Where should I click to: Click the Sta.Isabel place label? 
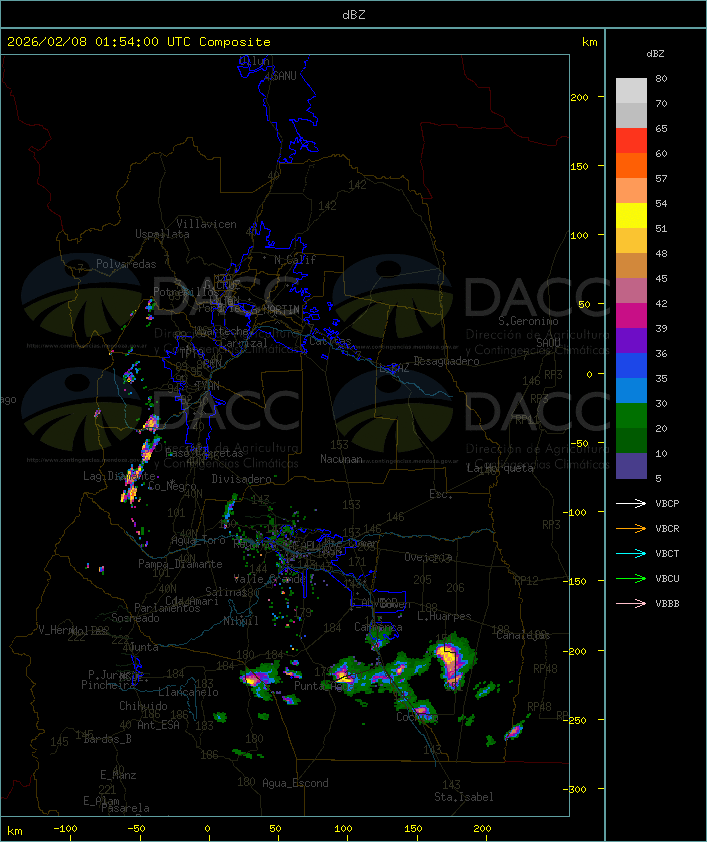coord(464,797)
